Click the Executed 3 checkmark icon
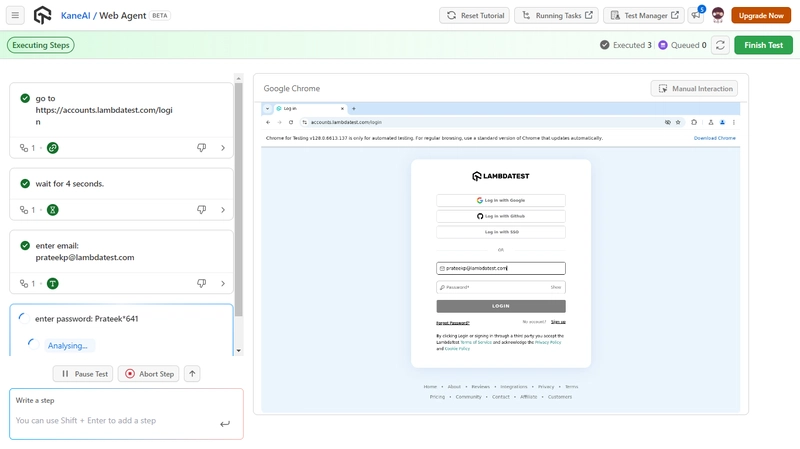Screen dimensions: 800x449 [x=605, y=45]
